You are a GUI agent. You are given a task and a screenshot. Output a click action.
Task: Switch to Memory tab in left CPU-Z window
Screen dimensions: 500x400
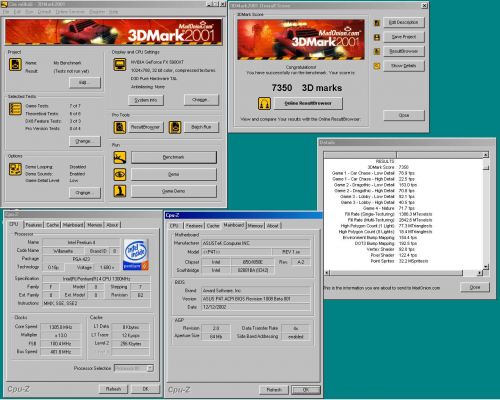(94, 225)
